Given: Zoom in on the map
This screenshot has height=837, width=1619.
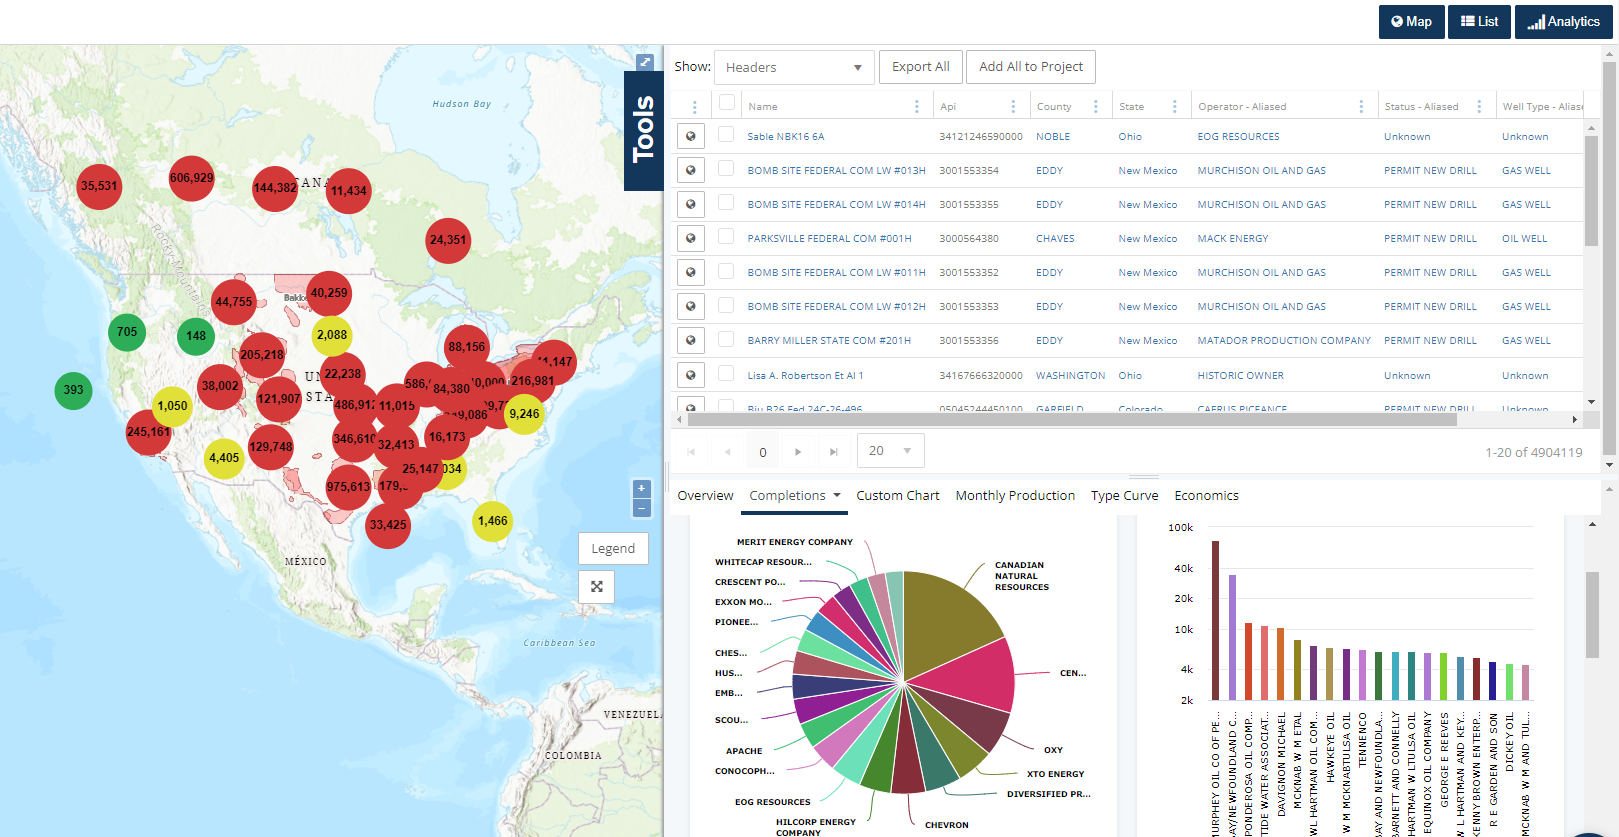Looking at the screenshot, I should click(642, 488).
